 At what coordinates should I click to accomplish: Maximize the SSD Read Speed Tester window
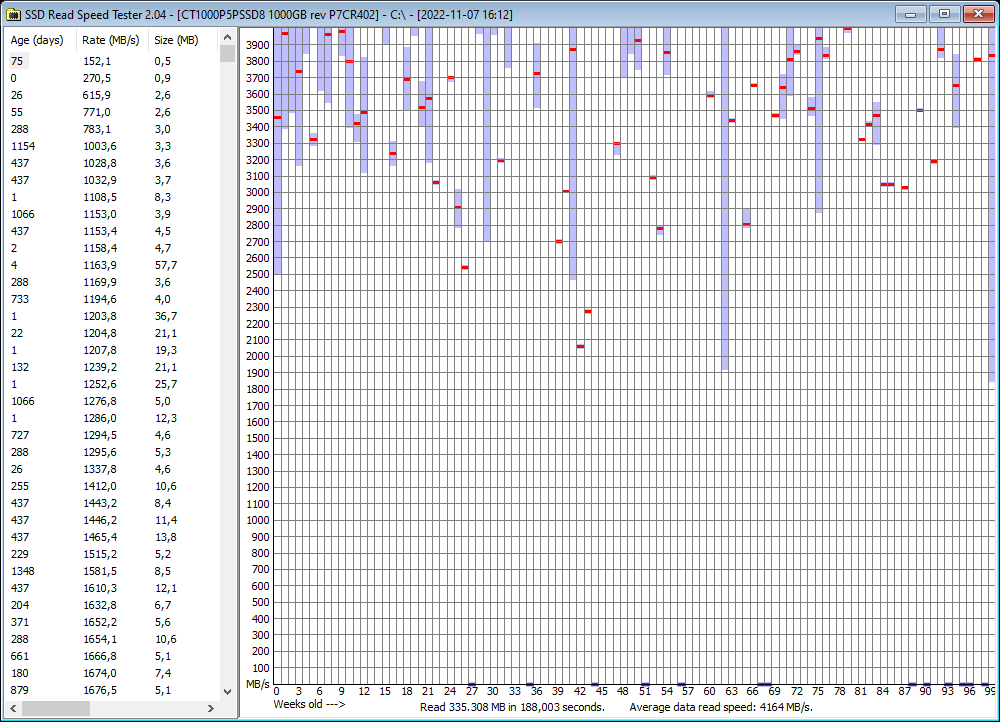(945, 14)
